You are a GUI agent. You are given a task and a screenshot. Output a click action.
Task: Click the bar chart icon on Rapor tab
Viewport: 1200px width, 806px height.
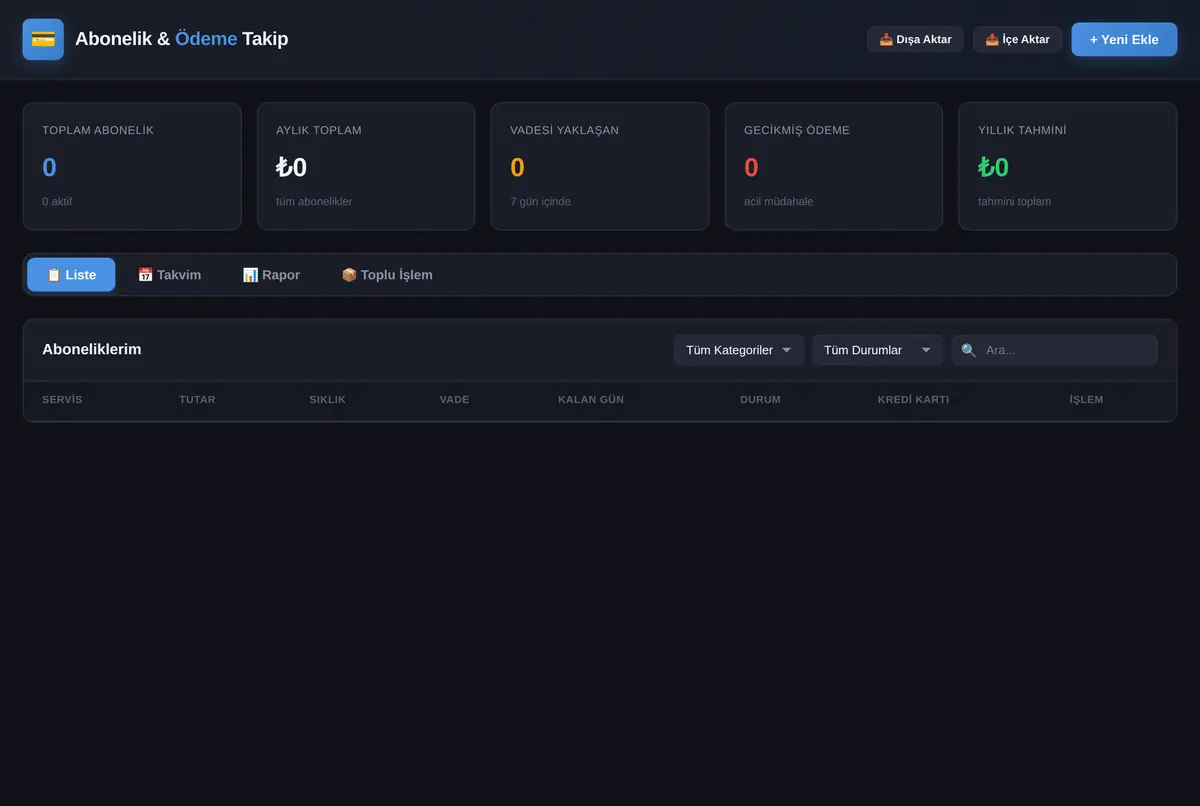pos(250,275)
